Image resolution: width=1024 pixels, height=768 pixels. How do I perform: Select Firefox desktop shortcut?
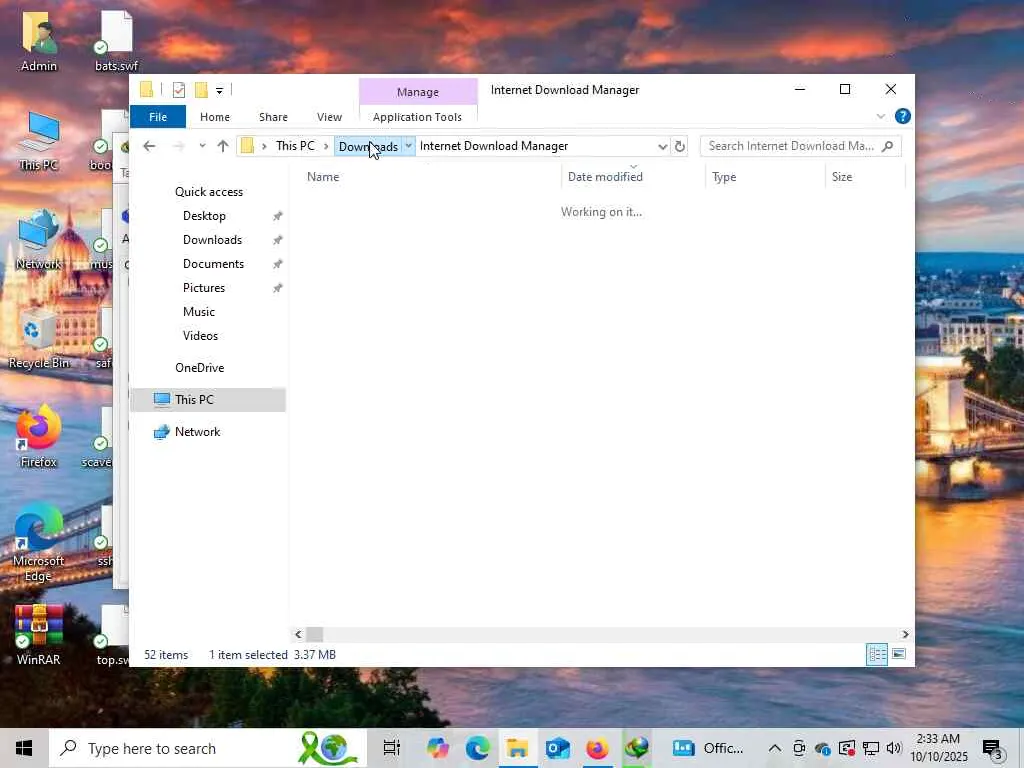39,438
